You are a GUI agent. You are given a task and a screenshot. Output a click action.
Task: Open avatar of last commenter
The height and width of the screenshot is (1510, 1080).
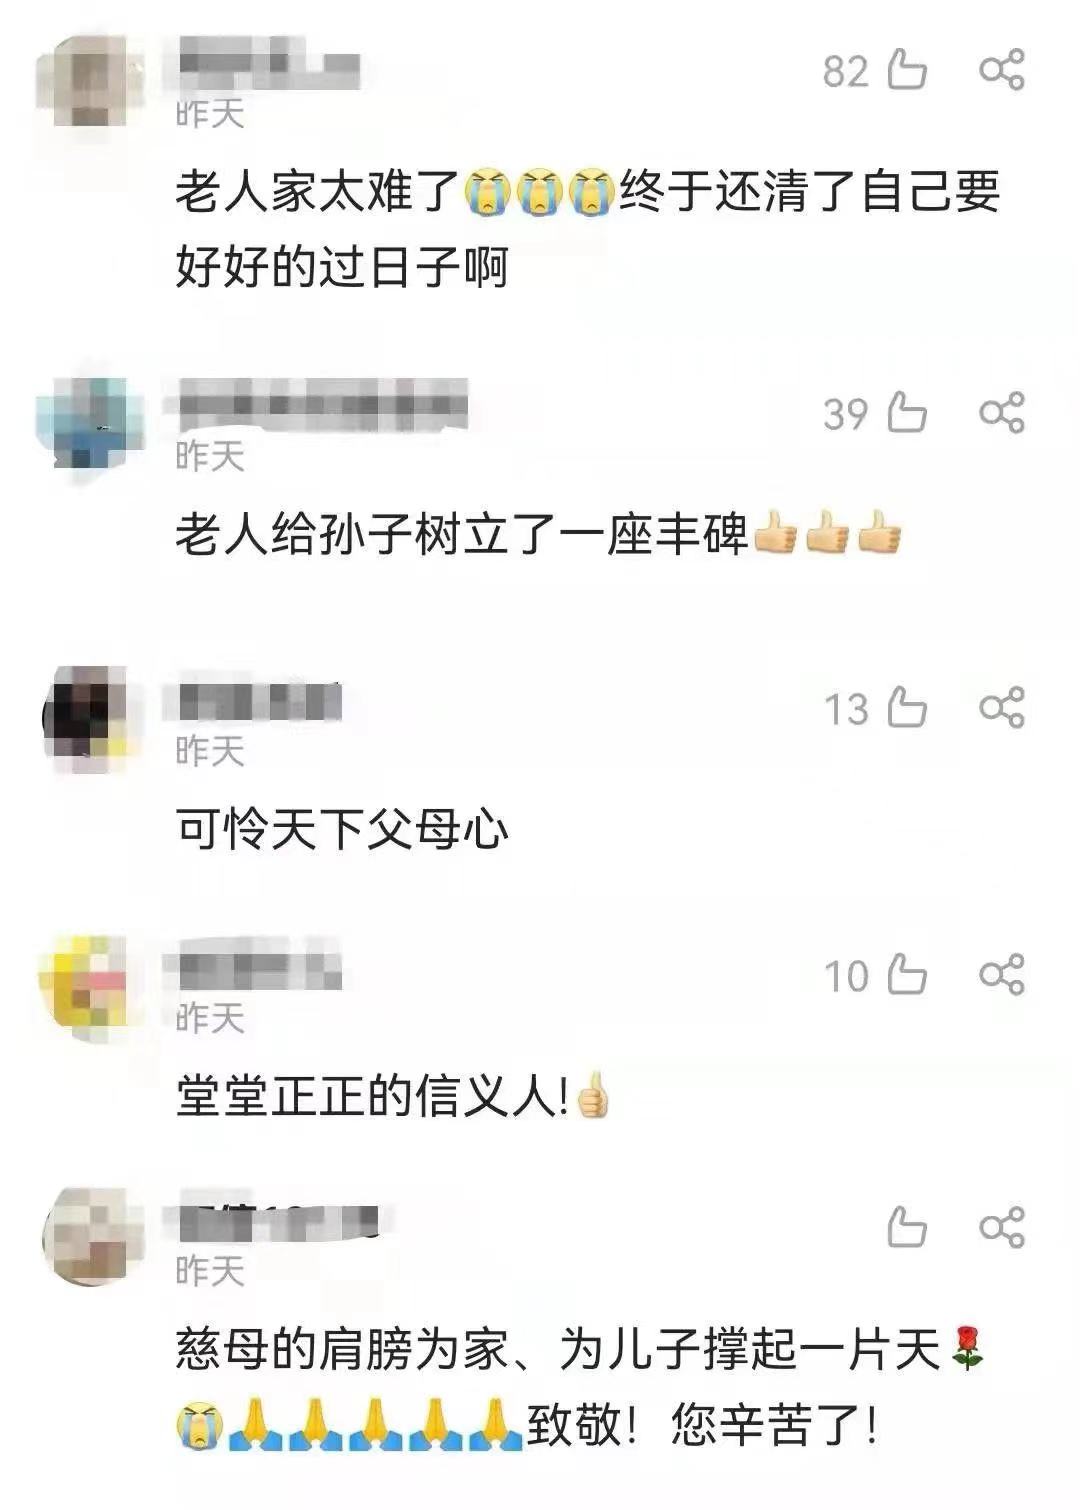click(90, 1238)
